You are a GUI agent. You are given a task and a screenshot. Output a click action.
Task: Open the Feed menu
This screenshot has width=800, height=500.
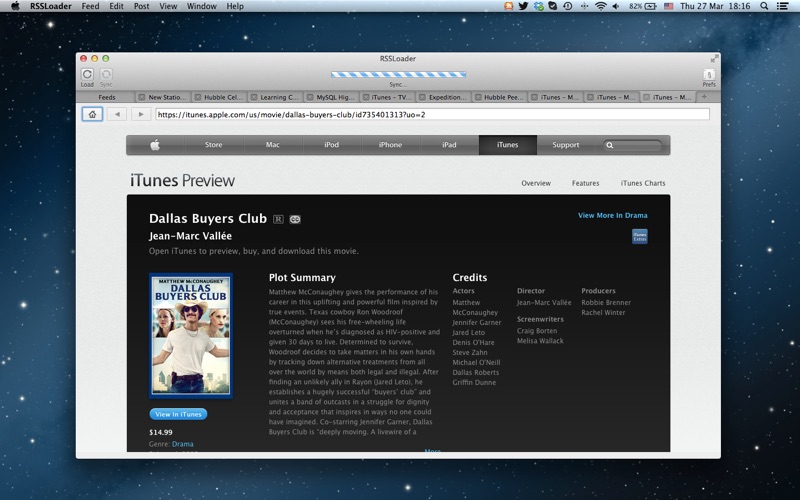90,6
